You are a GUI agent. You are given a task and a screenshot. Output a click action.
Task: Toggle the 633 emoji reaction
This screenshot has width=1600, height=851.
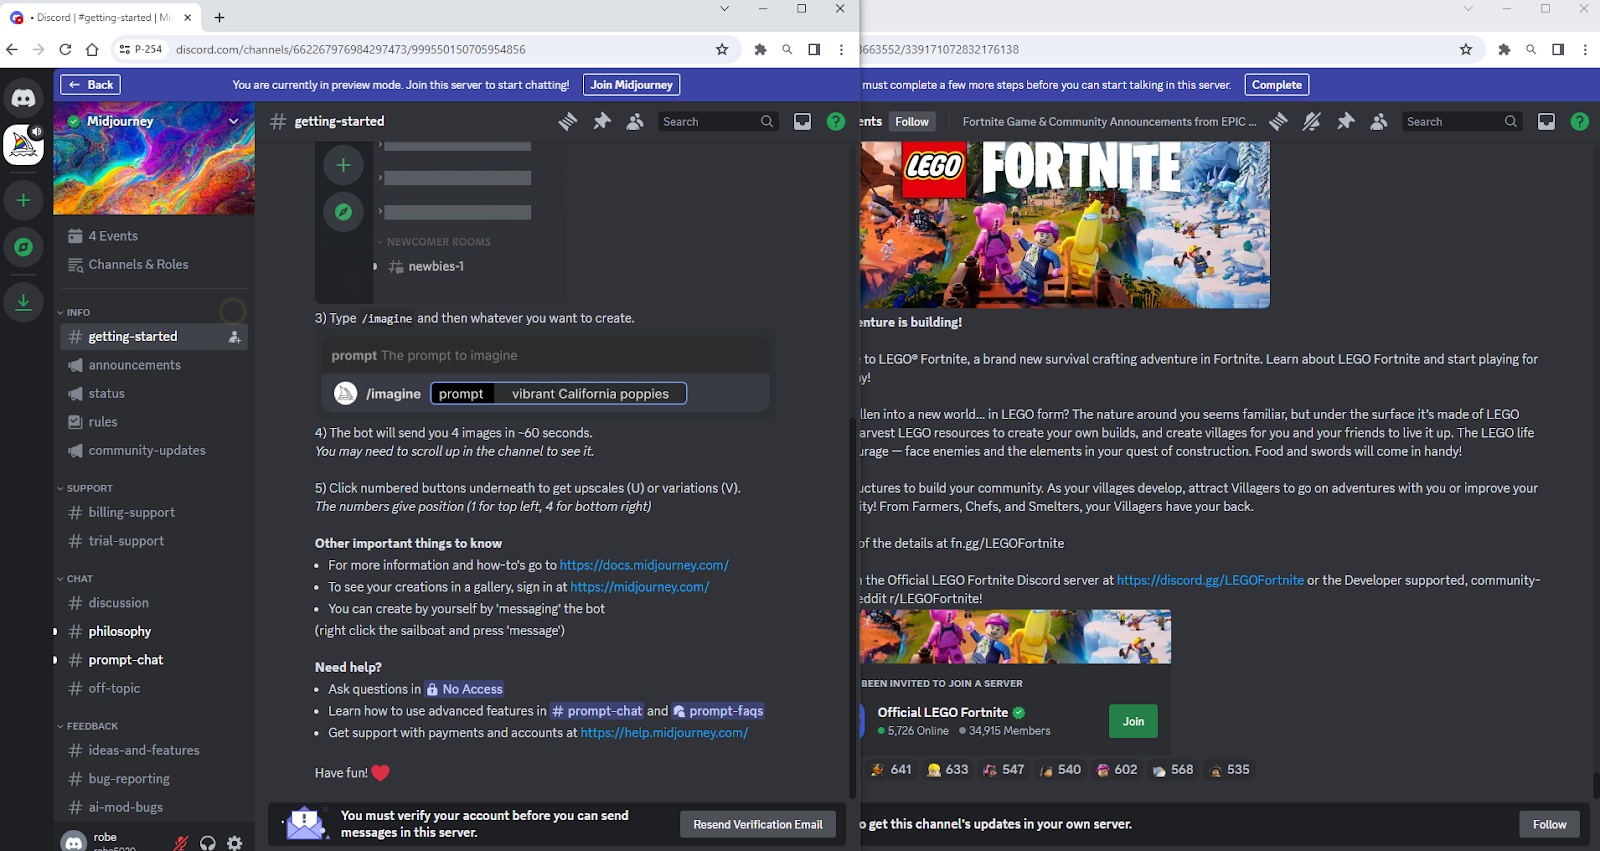pyautogui.click(x=947, y=770)
